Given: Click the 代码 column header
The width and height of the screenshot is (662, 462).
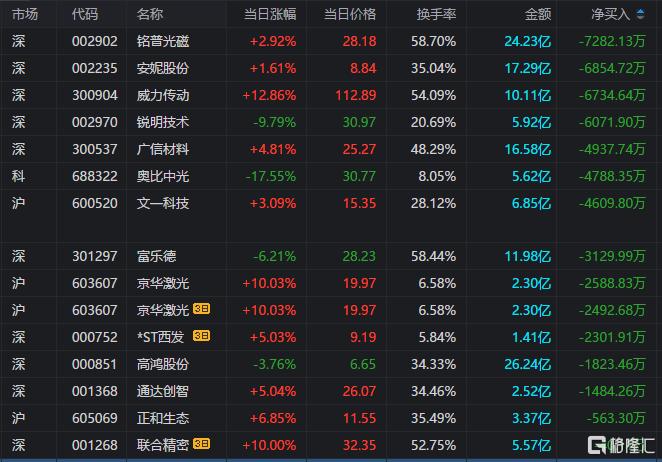Looking at the screenshot, I should click(x=85, y=14).
